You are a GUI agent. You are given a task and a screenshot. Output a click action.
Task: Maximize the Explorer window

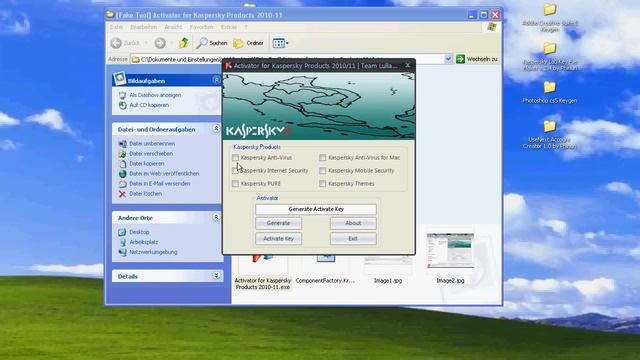click(x=484, y=15)
